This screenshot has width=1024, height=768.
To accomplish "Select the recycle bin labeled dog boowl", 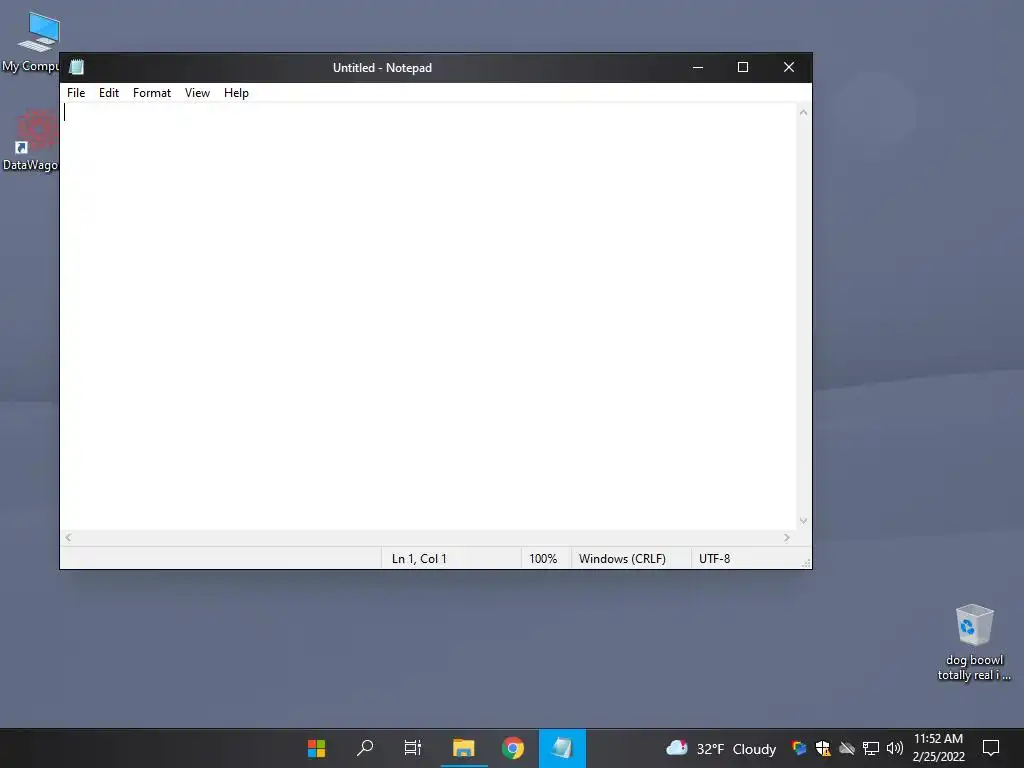I will coord(974,643).
